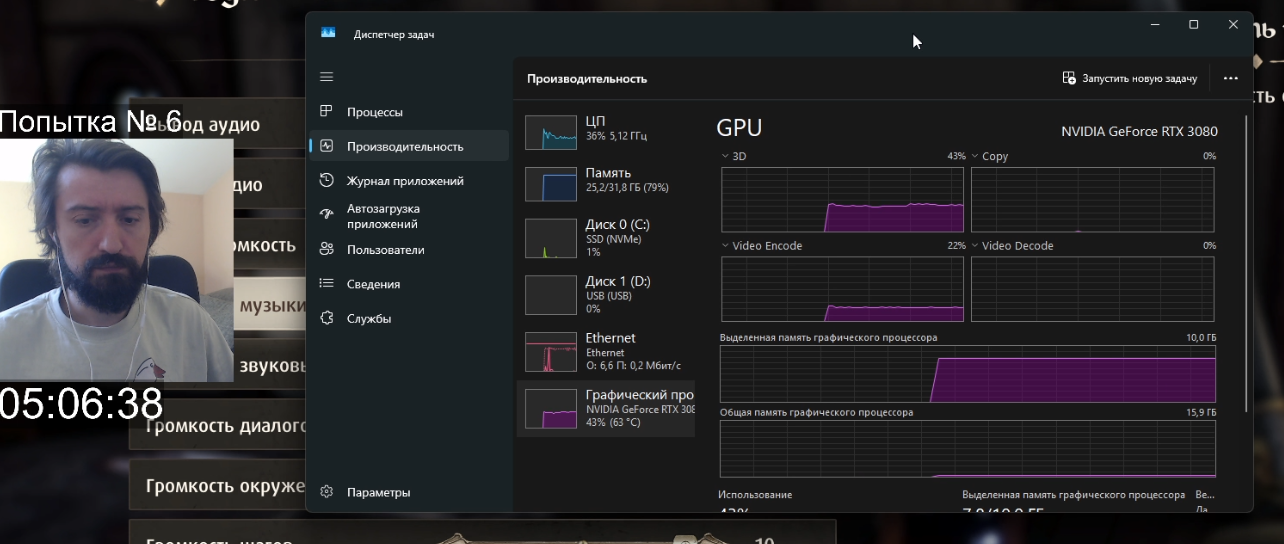Image resolution: width=1284 pixels, height=544 pixels.
Task: Expand the 3D graph engine dropdown
Action: tap(725, 156)
